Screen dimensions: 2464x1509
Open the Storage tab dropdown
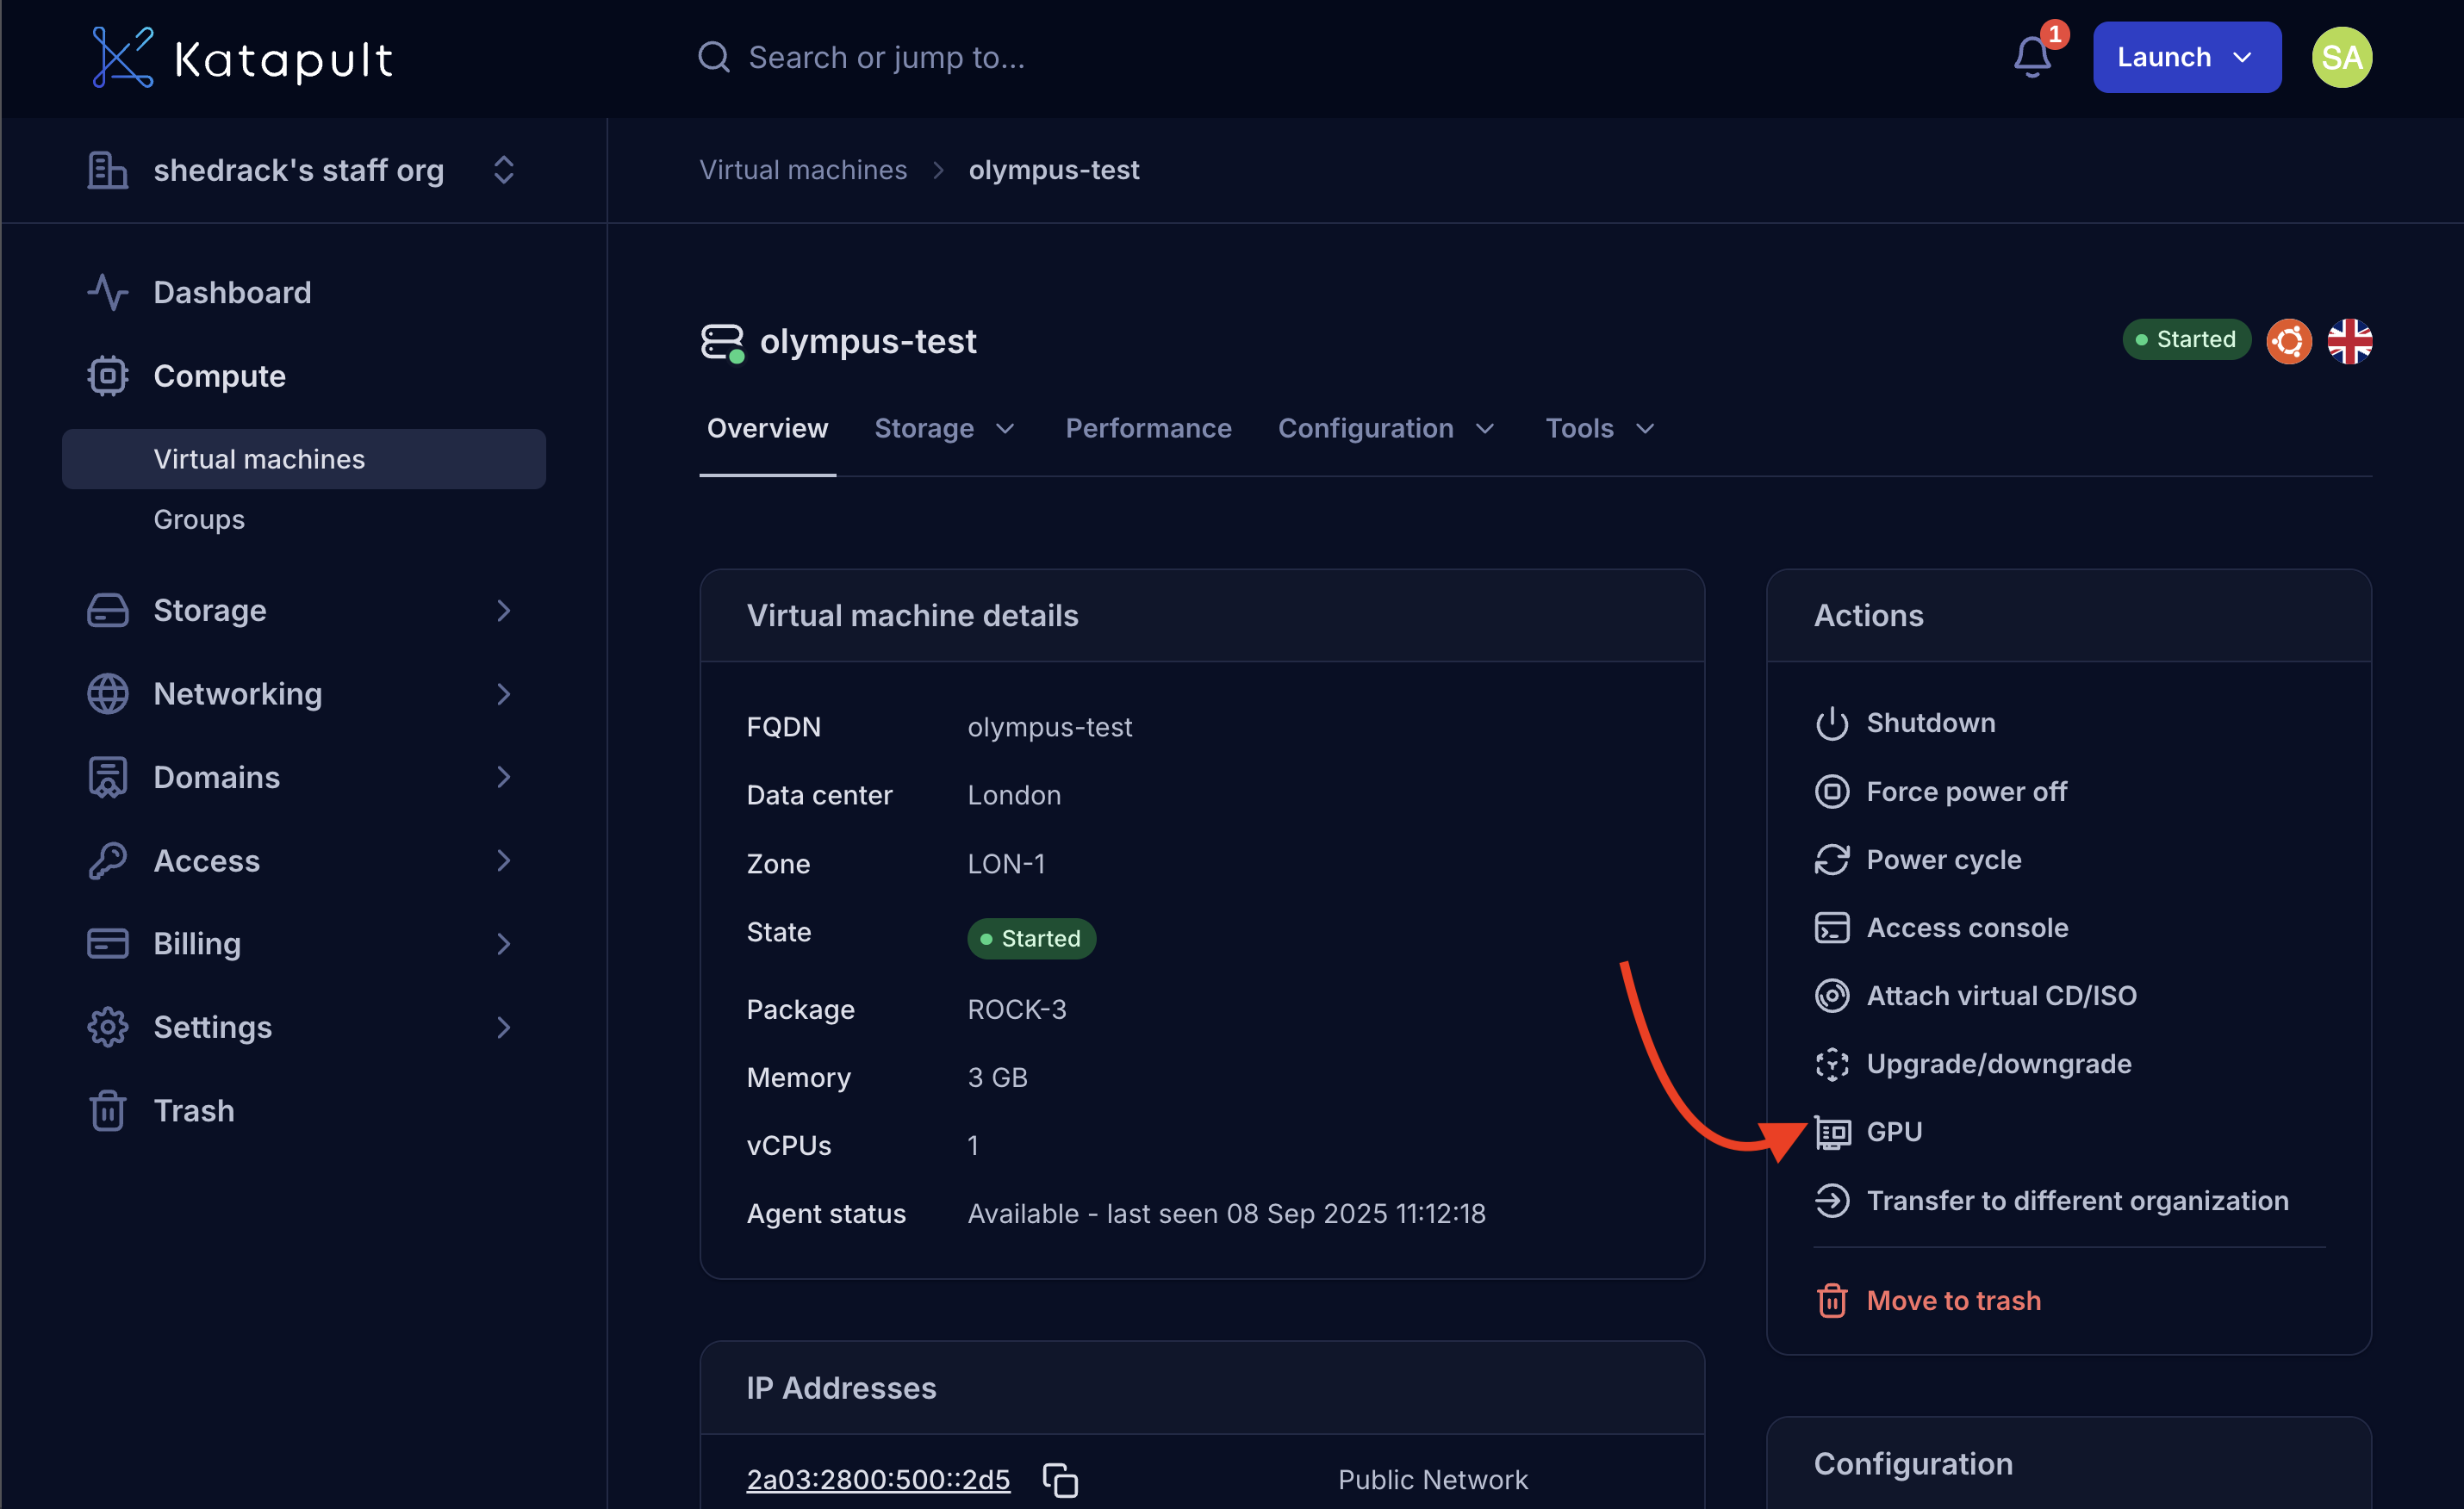coord(944,428)
